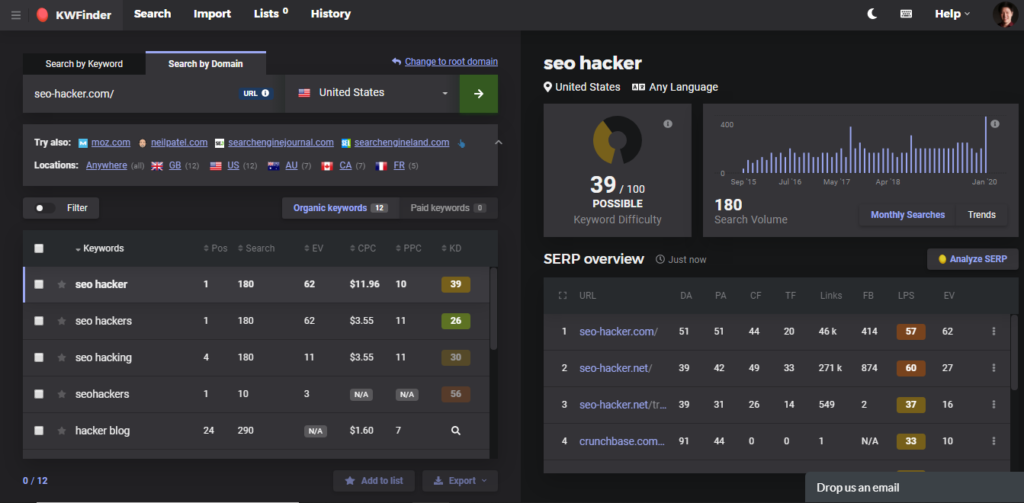Tick the select-all keywords checkbox
This screenshot has width=1024, height=503.
39,249
